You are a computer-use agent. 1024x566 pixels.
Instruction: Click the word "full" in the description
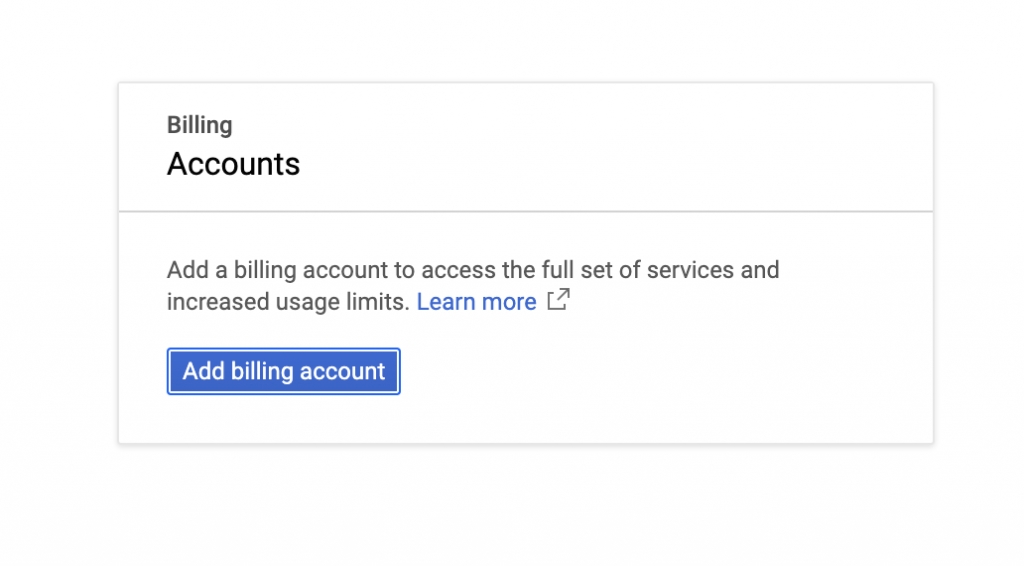(x=558, y=270)
